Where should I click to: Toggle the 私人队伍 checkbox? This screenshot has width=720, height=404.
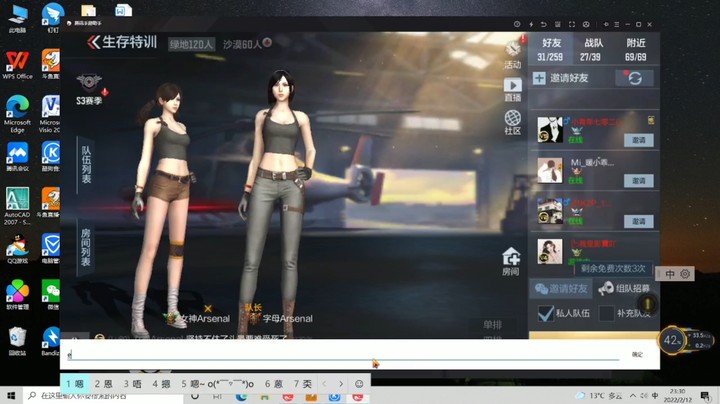point(546,313)
